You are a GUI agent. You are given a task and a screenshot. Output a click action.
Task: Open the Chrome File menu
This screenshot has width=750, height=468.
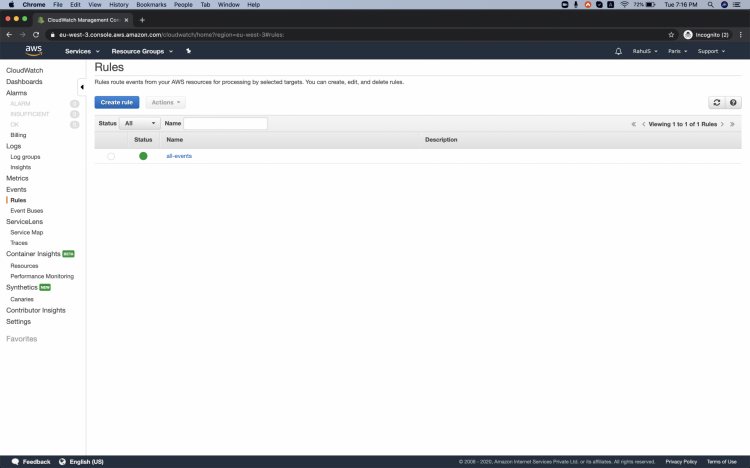58,4
